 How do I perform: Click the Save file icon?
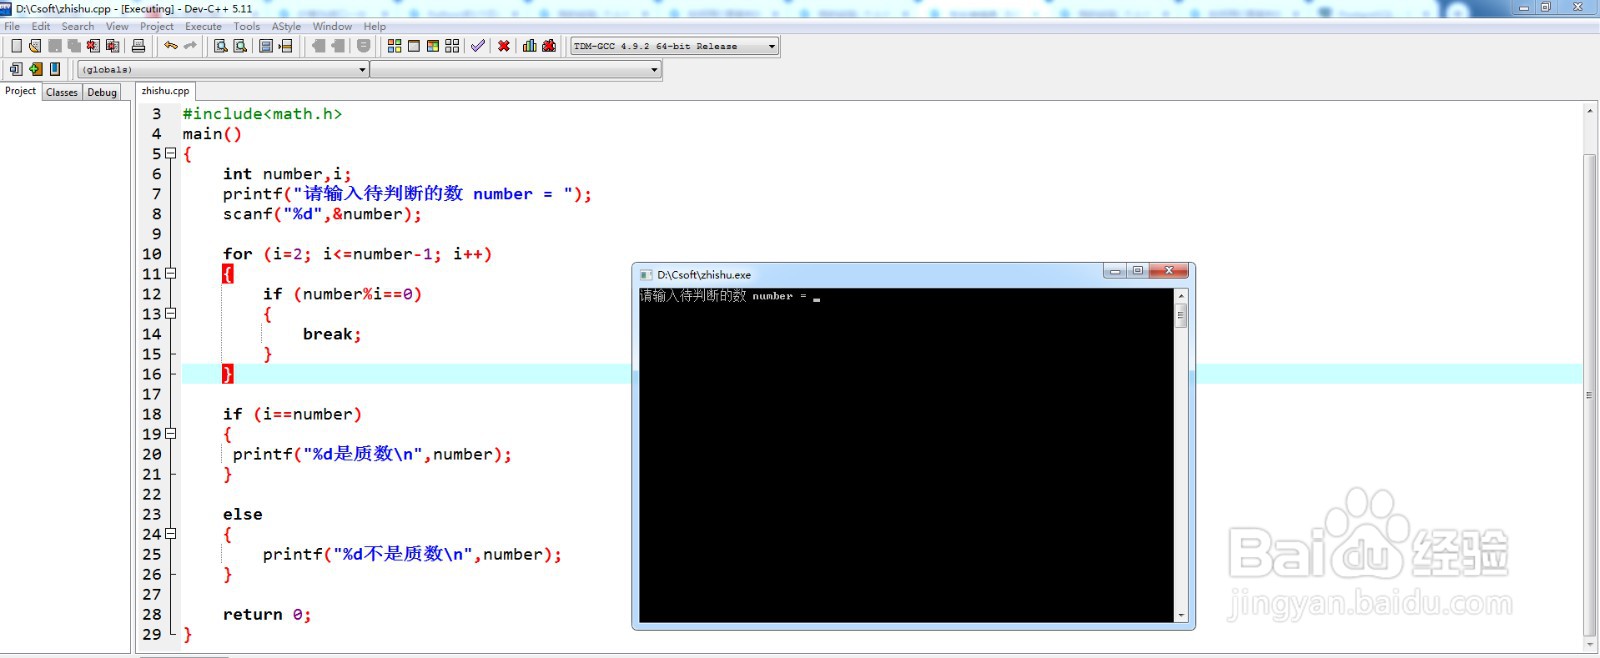55,46
